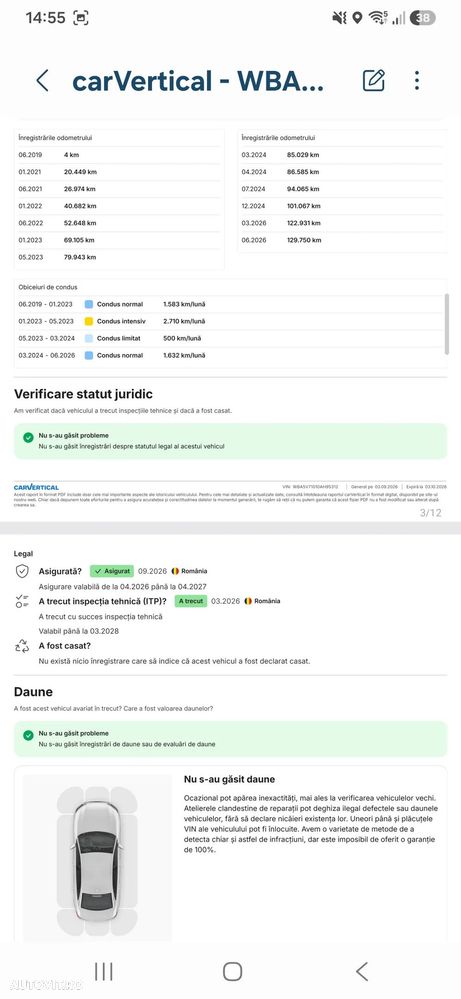The image size is (461, 999).
Task: Tap the green checkmark in the Daune banner
Action: click(28, 735)
